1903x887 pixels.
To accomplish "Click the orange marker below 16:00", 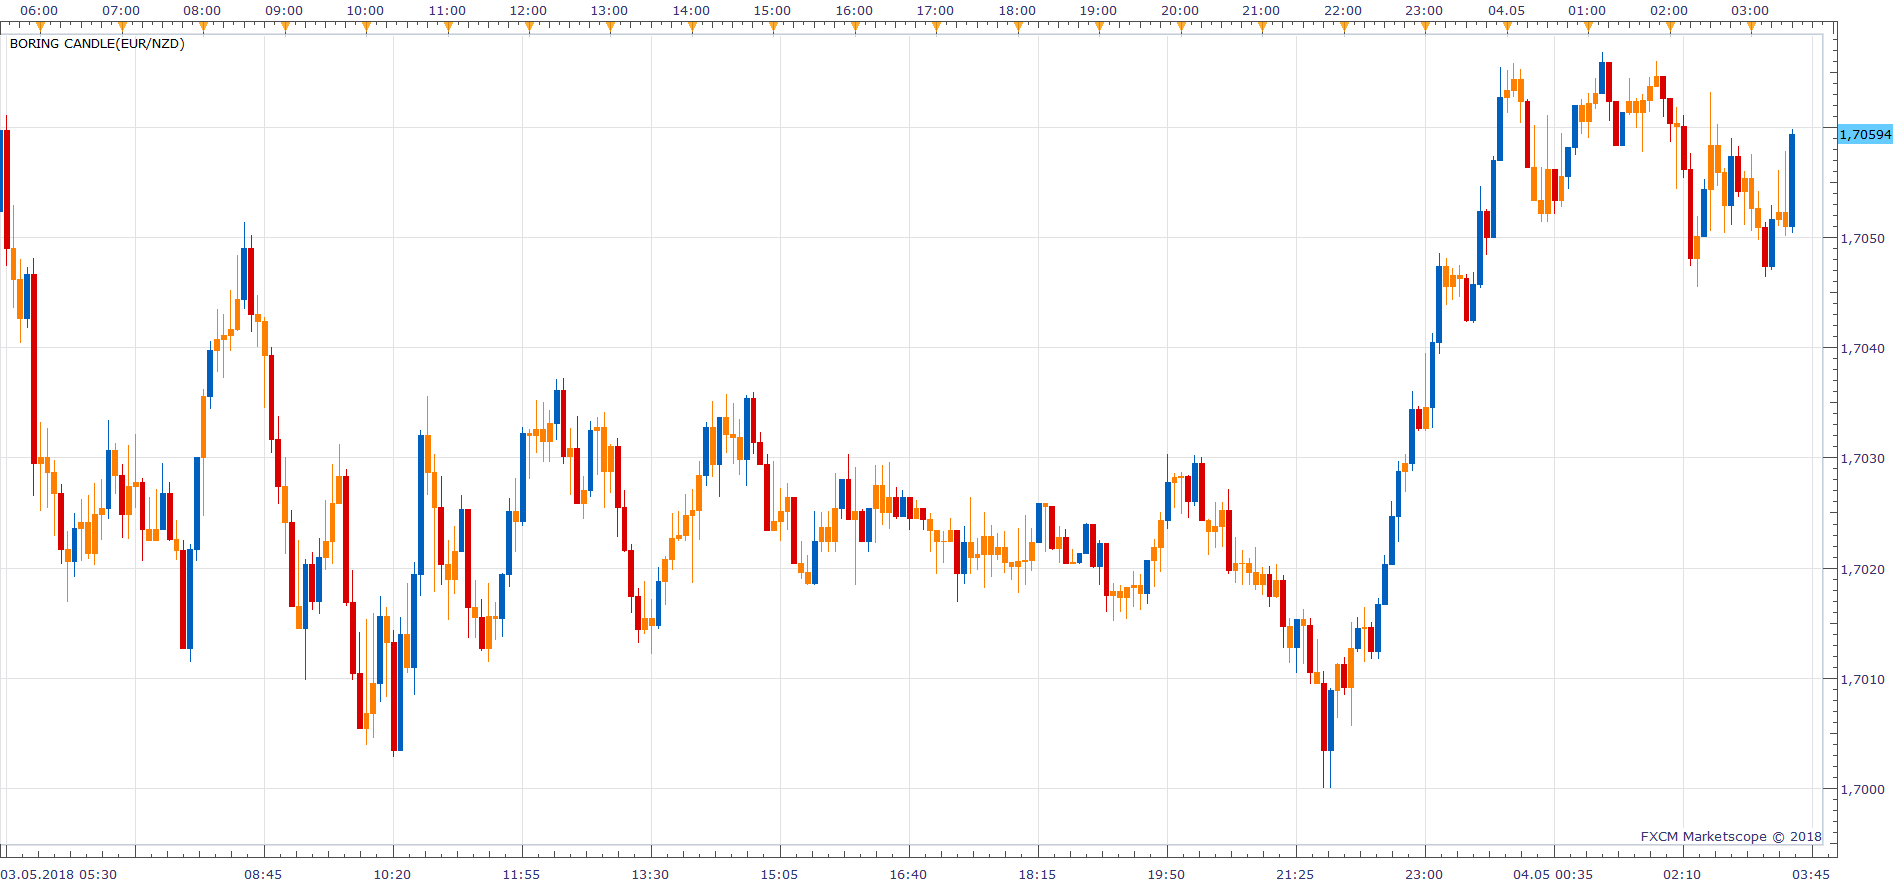I will click(855, 27).
